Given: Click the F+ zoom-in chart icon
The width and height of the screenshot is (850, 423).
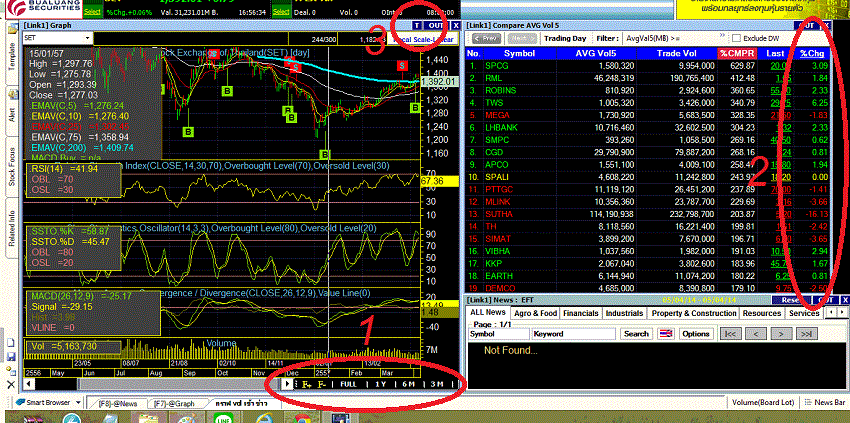Looking at the screenshot, I should coord(307,384).
